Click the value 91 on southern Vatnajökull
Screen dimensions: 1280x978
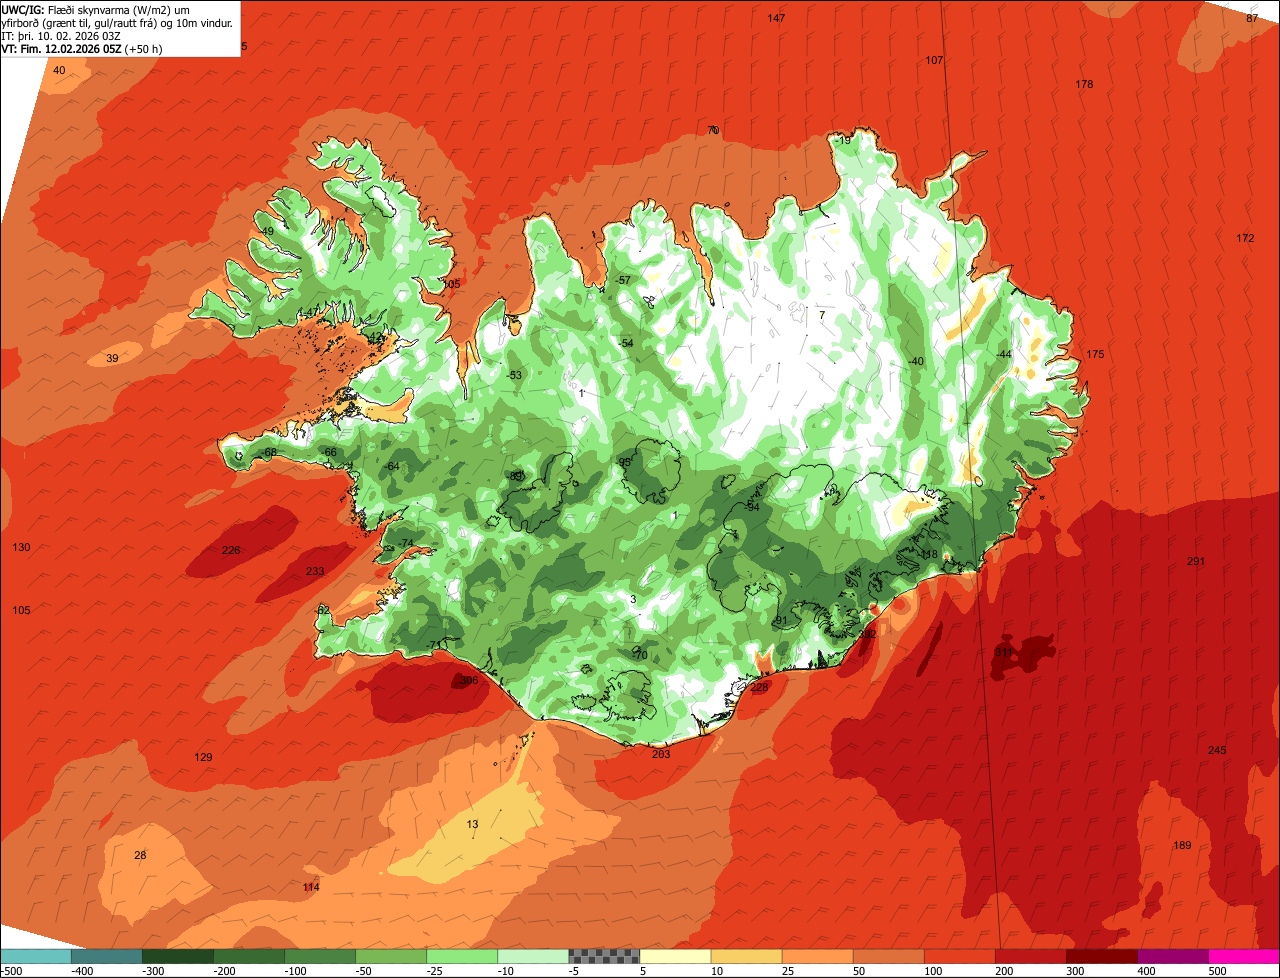(781, 620)
